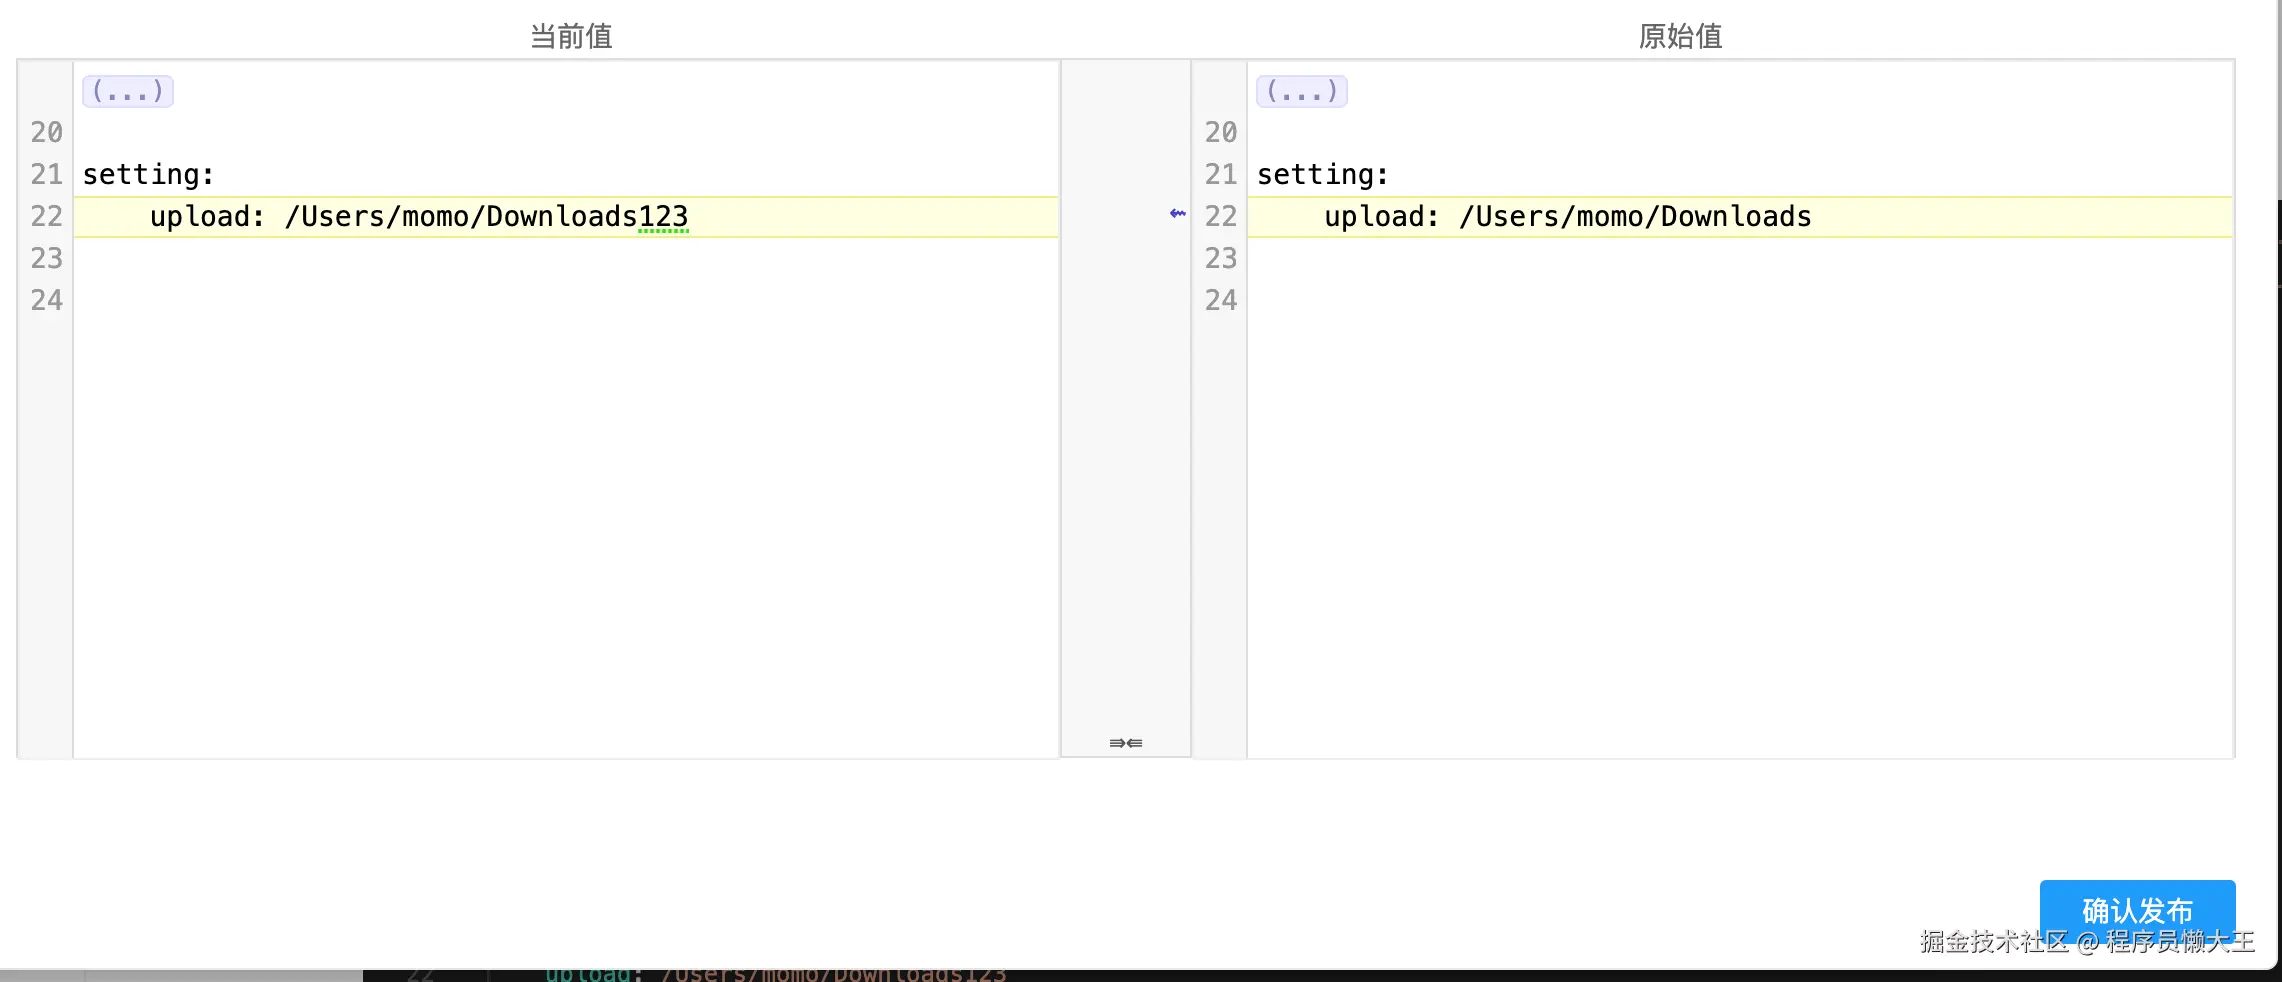Toggle the scroll lock icon between diff panes

(x=1126, y=743)
